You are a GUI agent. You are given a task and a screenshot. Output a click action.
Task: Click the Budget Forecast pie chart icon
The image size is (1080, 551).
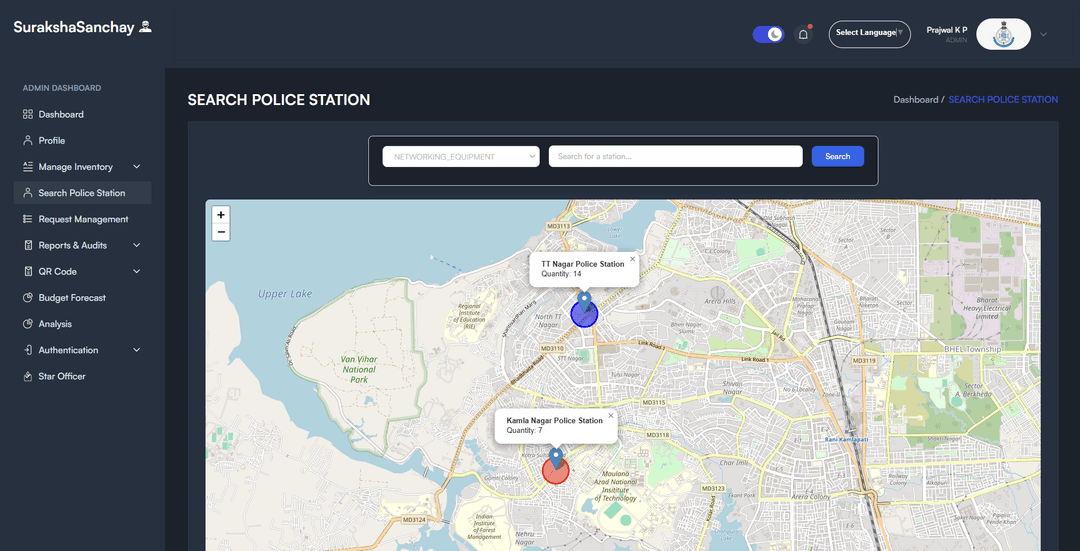click(x=28, y=298)
